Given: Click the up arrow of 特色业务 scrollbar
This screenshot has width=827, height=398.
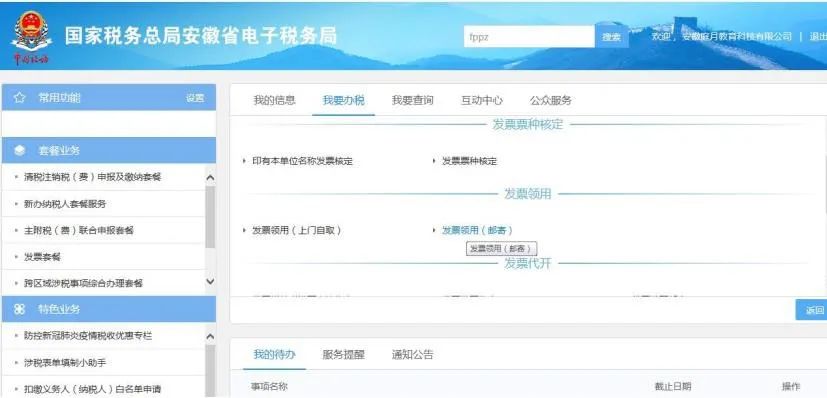Looking at the screenshot, I should coord(210,337).
